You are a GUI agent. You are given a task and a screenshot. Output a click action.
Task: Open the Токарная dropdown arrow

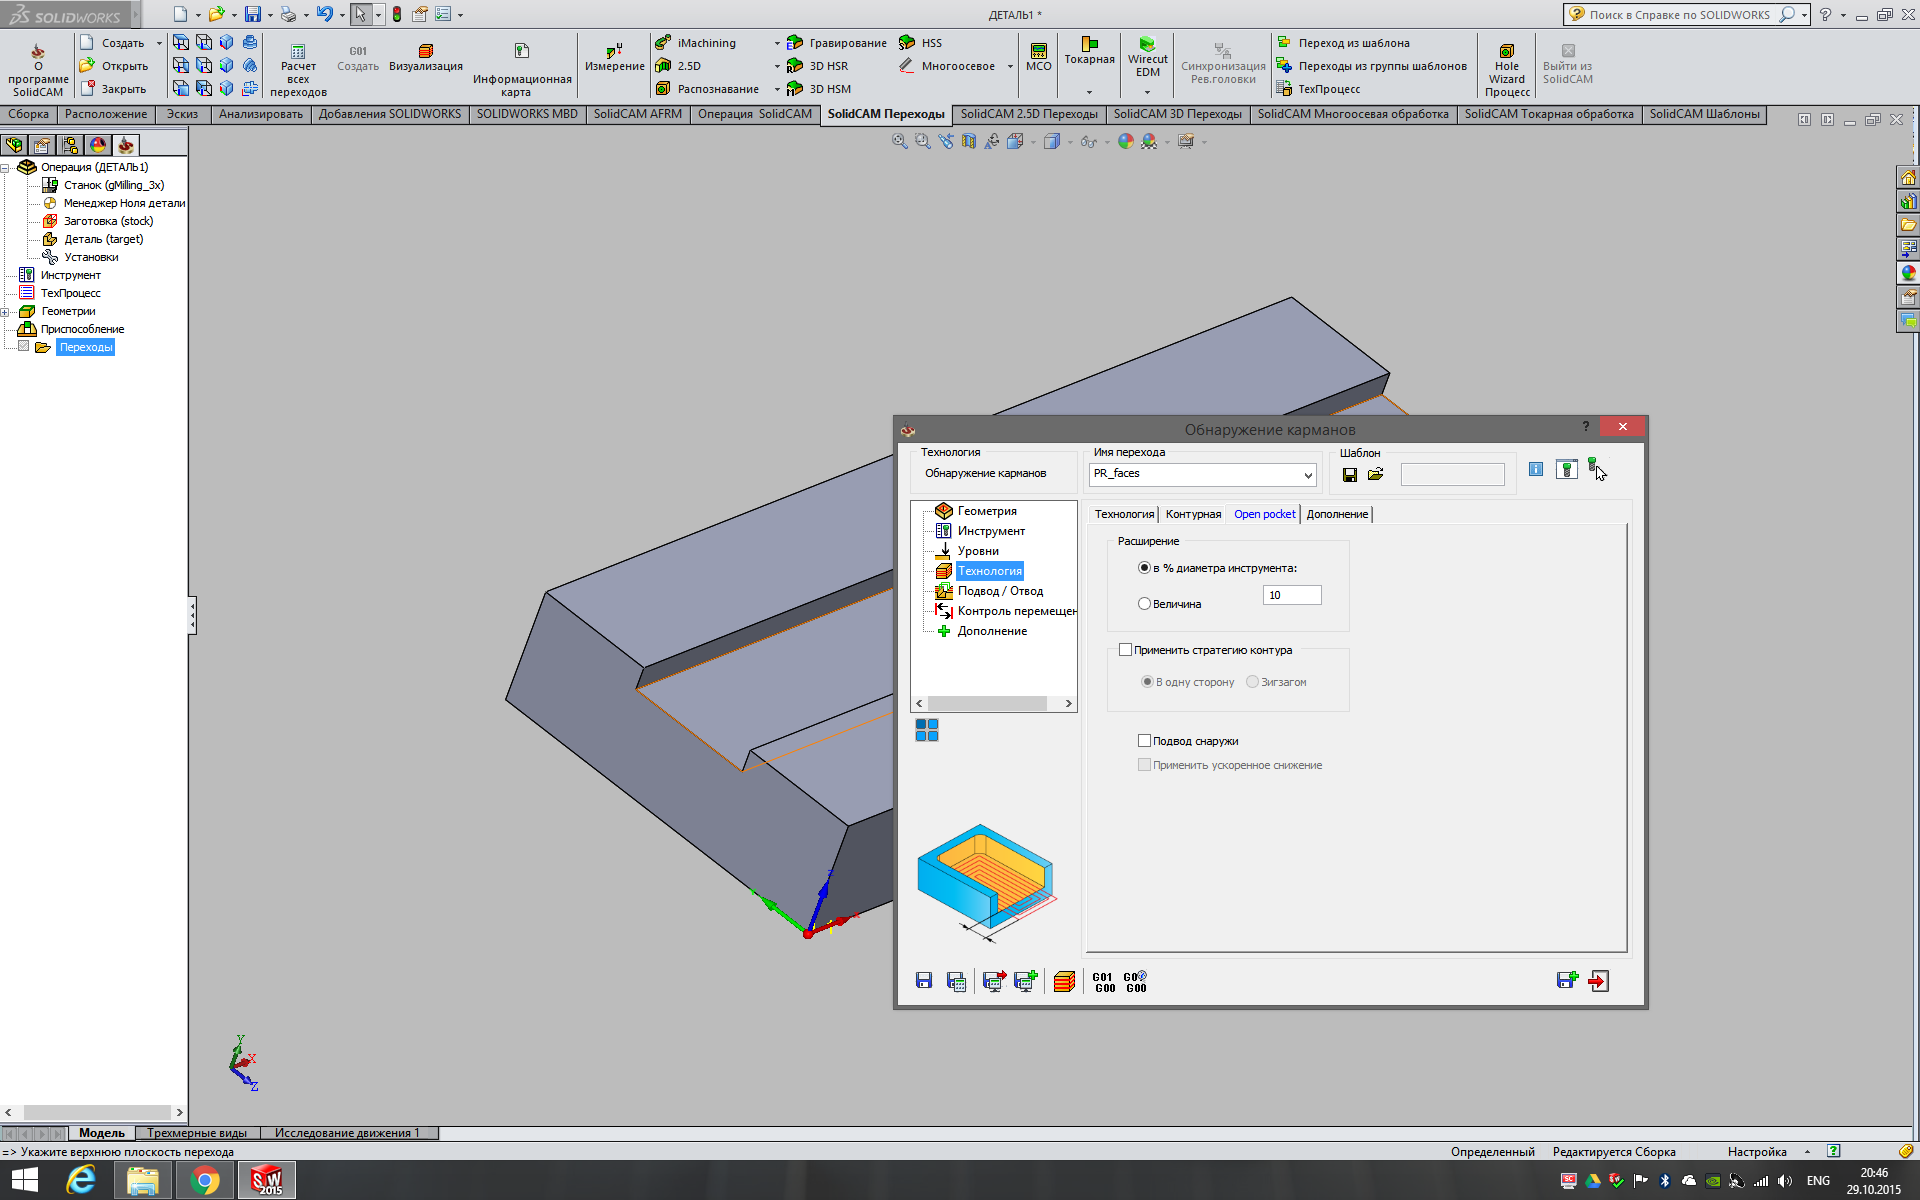click(x=1089, y=92)
